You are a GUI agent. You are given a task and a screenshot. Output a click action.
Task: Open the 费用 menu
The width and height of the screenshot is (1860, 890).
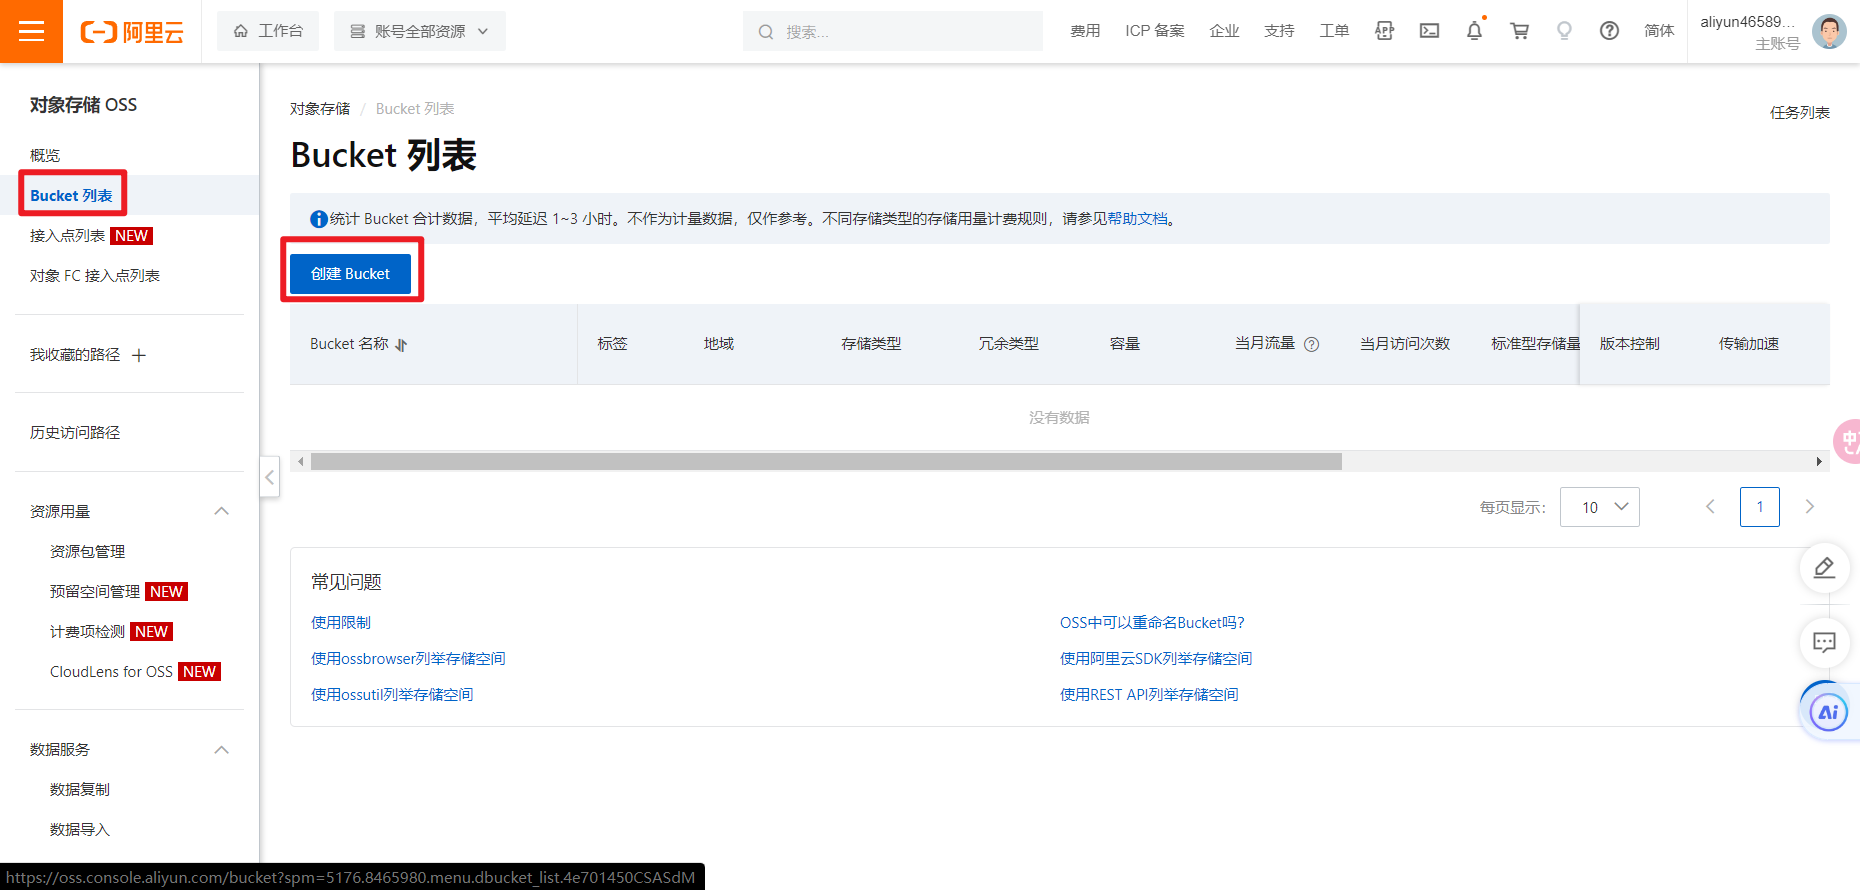(x=1085, y=31)
